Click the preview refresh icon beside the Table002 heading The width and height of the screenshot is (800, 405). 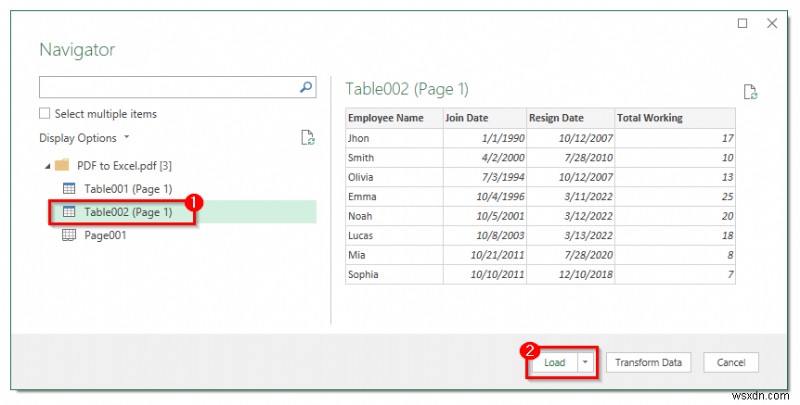click(x=750, y=92)
